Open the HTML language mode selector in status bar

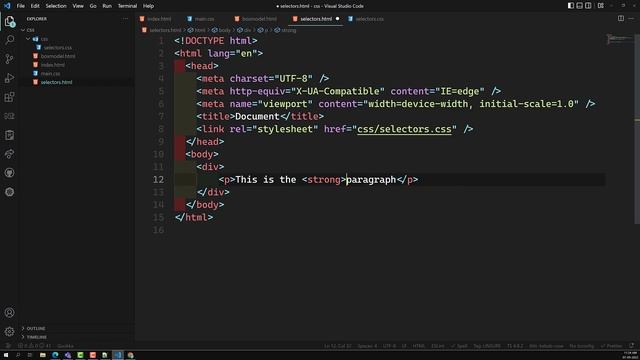click(x=418, y=346)
